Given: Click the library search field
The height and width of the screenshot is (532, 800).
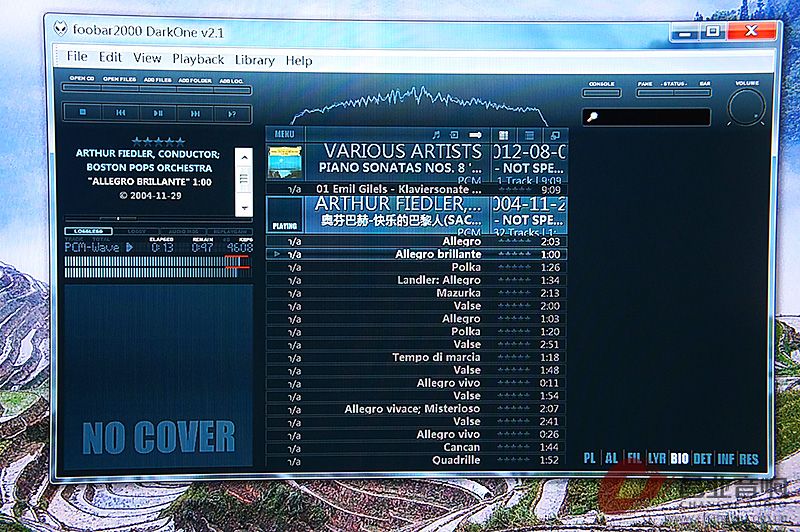Looking at the screenshot, I should 646,117.
